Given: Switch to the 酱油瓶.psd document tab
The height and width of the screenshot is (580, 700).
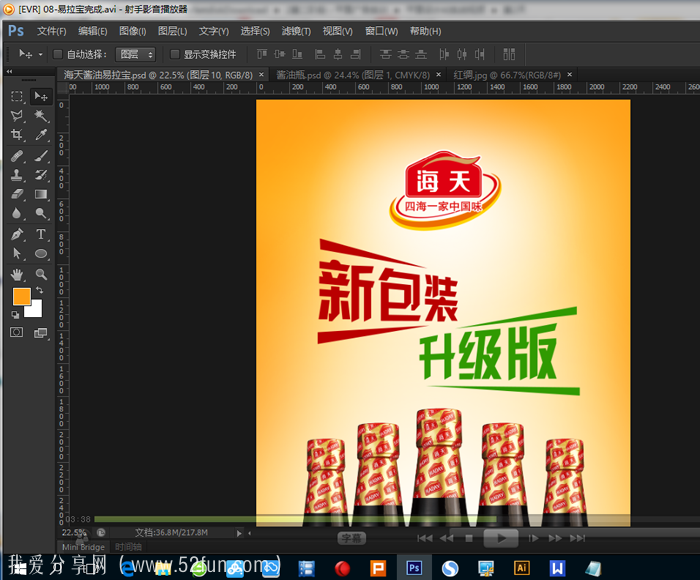Looking at the screenshot, I should pyautogui.click(x=353, y=75).
